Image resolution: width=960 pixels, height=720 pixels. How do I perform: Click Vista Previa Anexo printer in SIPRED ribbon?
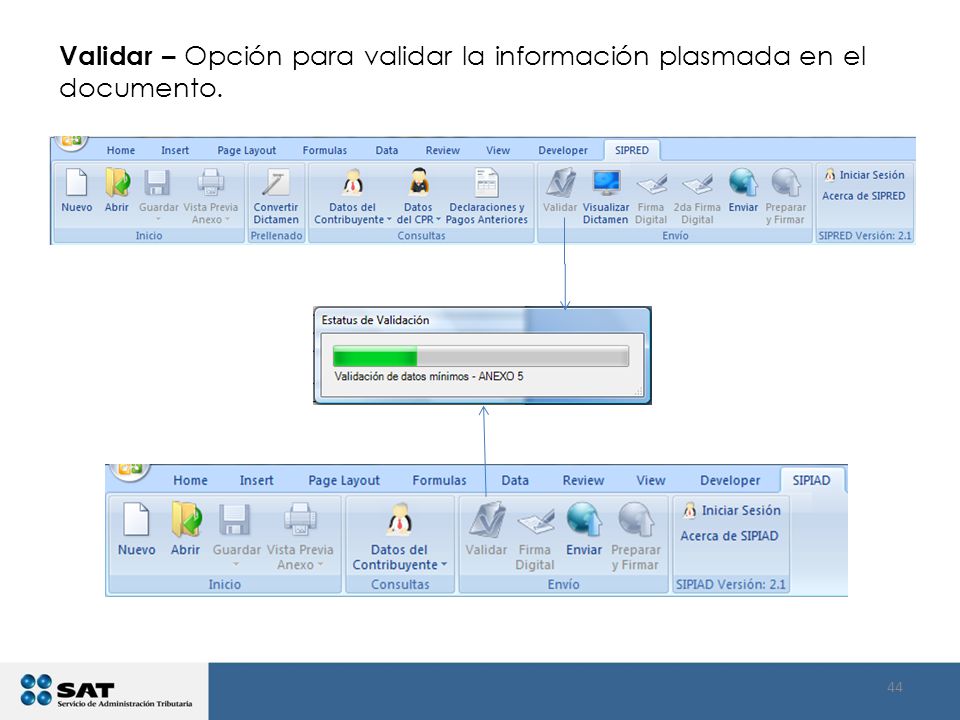tap(211, 183)
